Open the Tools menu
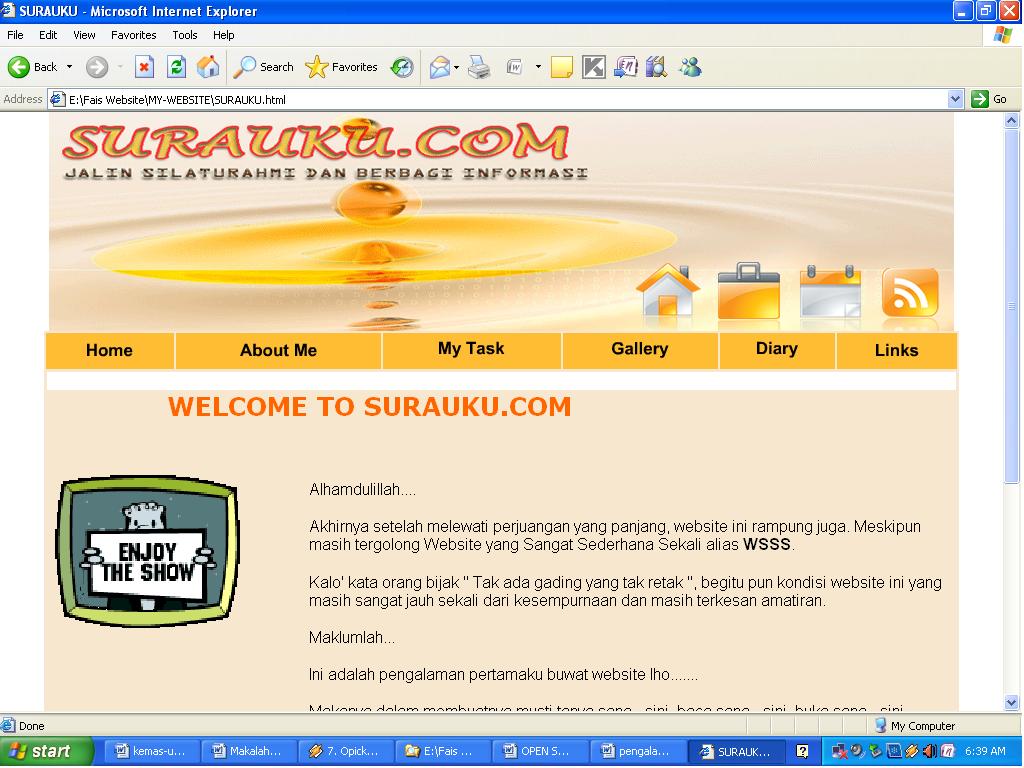The height and width of the screenshot is (768, 1024). (185, 35)
